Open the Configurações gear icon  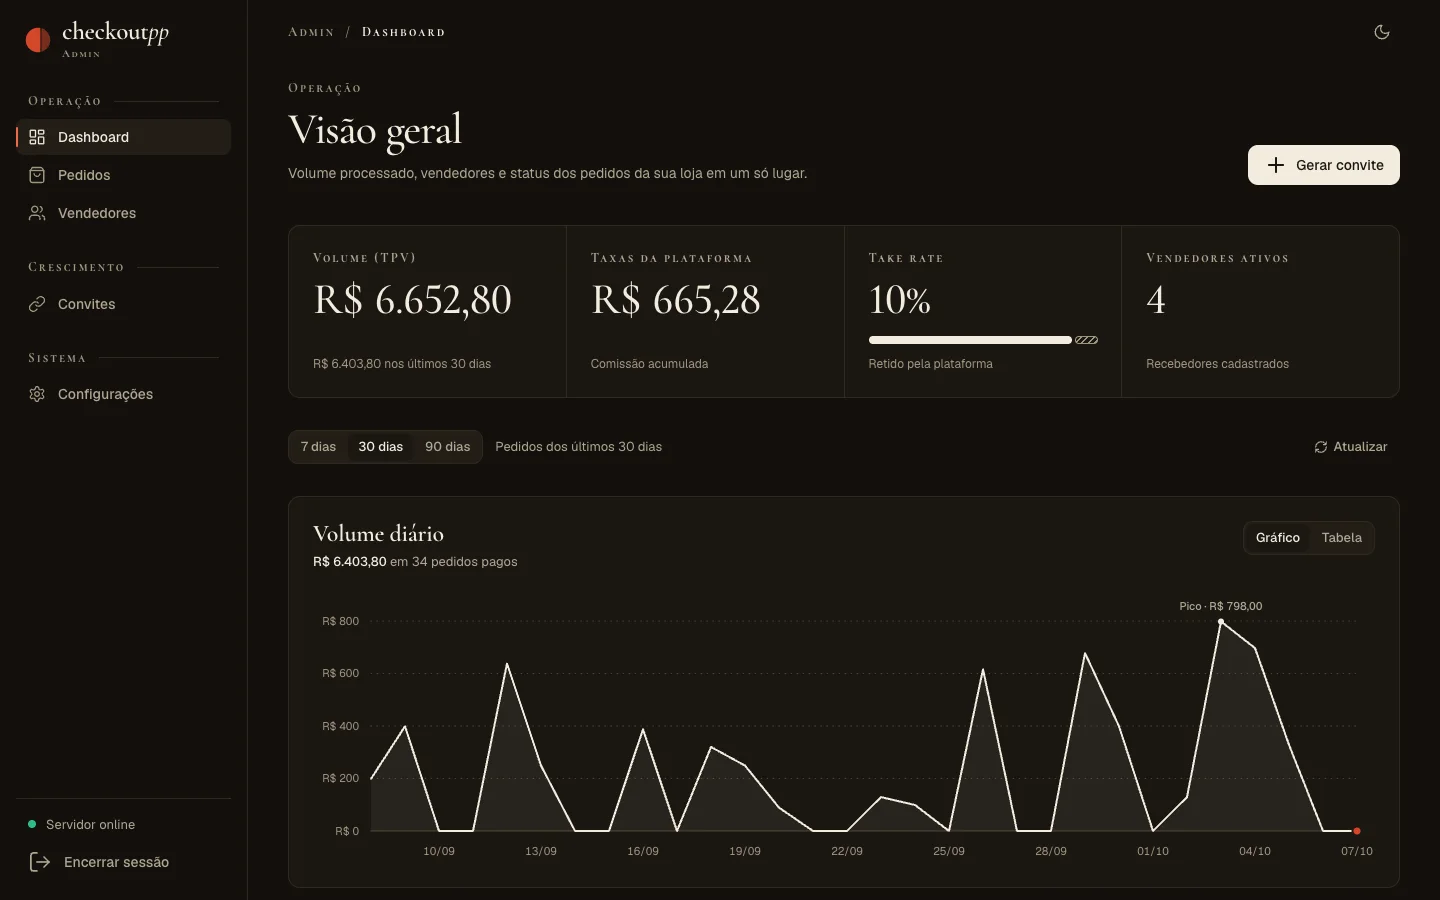[x=37, y=394]
